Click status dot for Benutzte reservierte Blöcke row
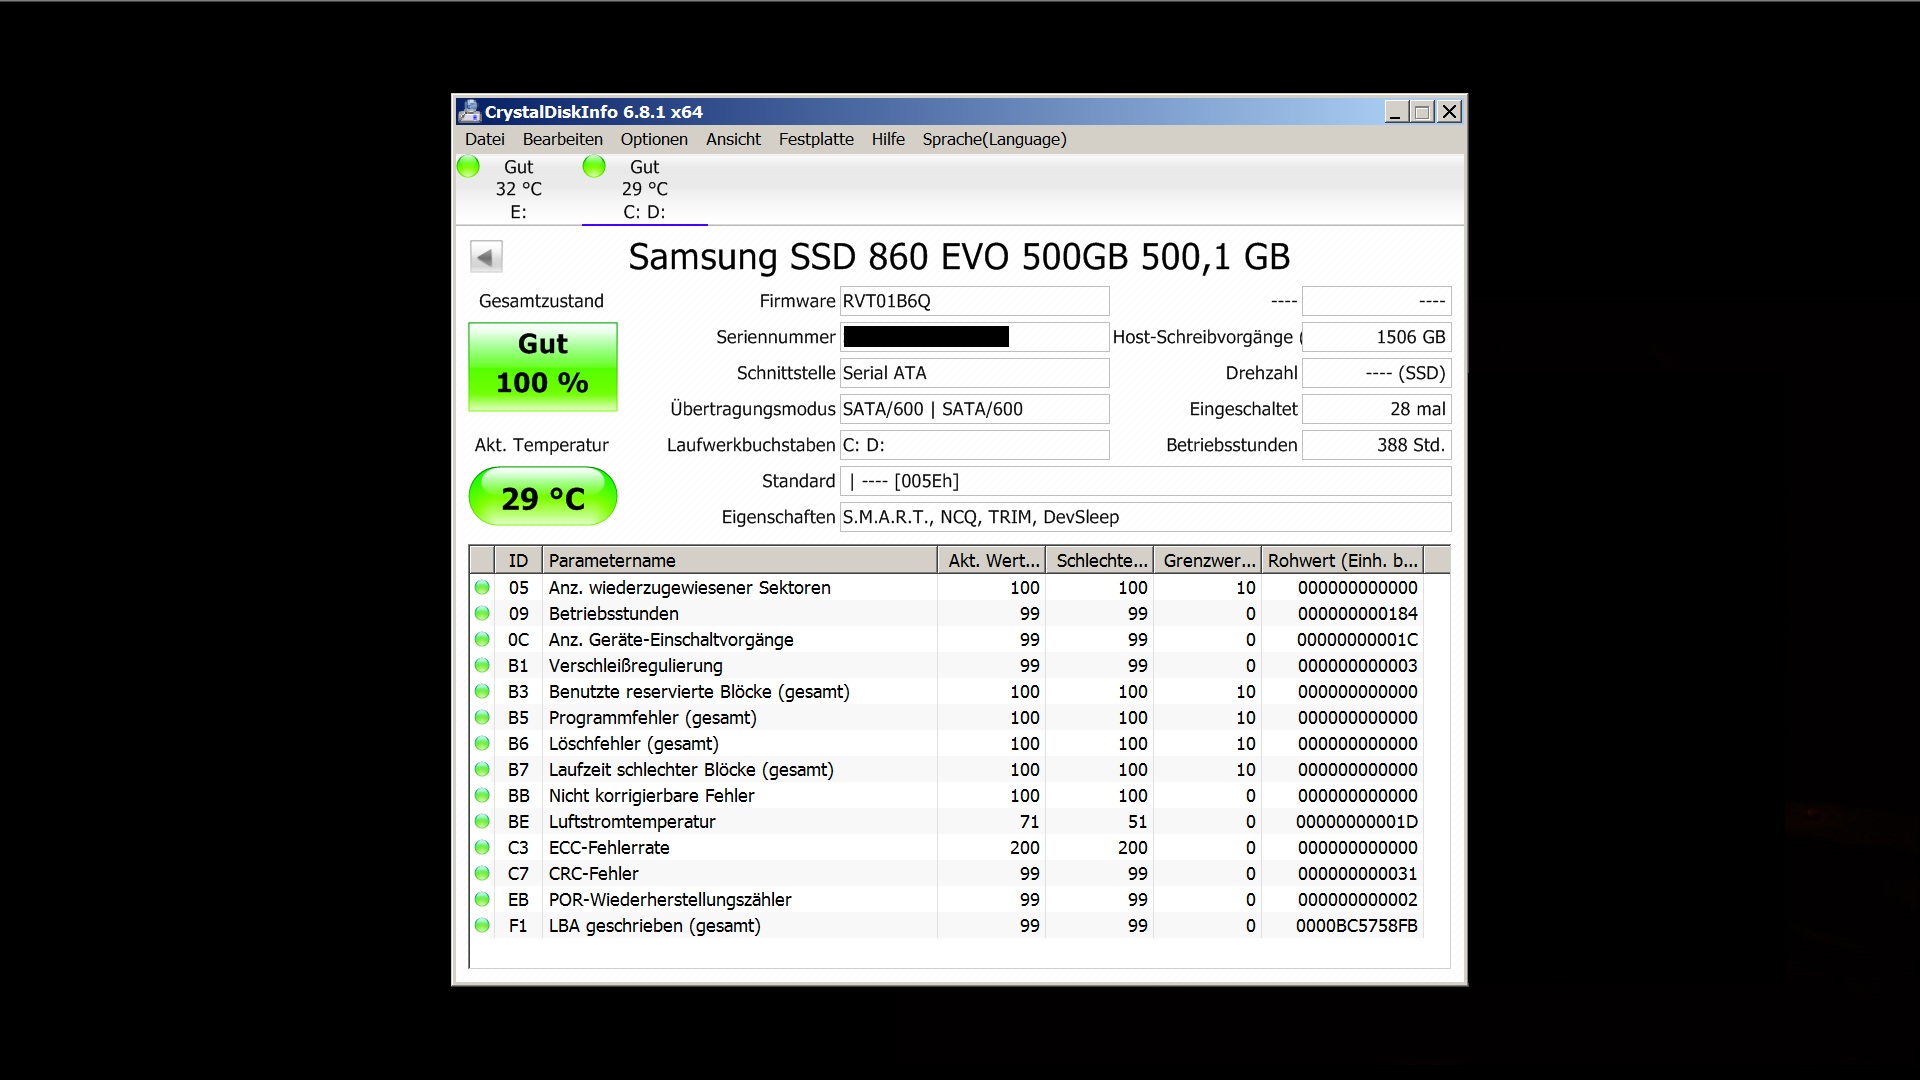Viewport: 1920px width, 1080px height. click(482, 692)
